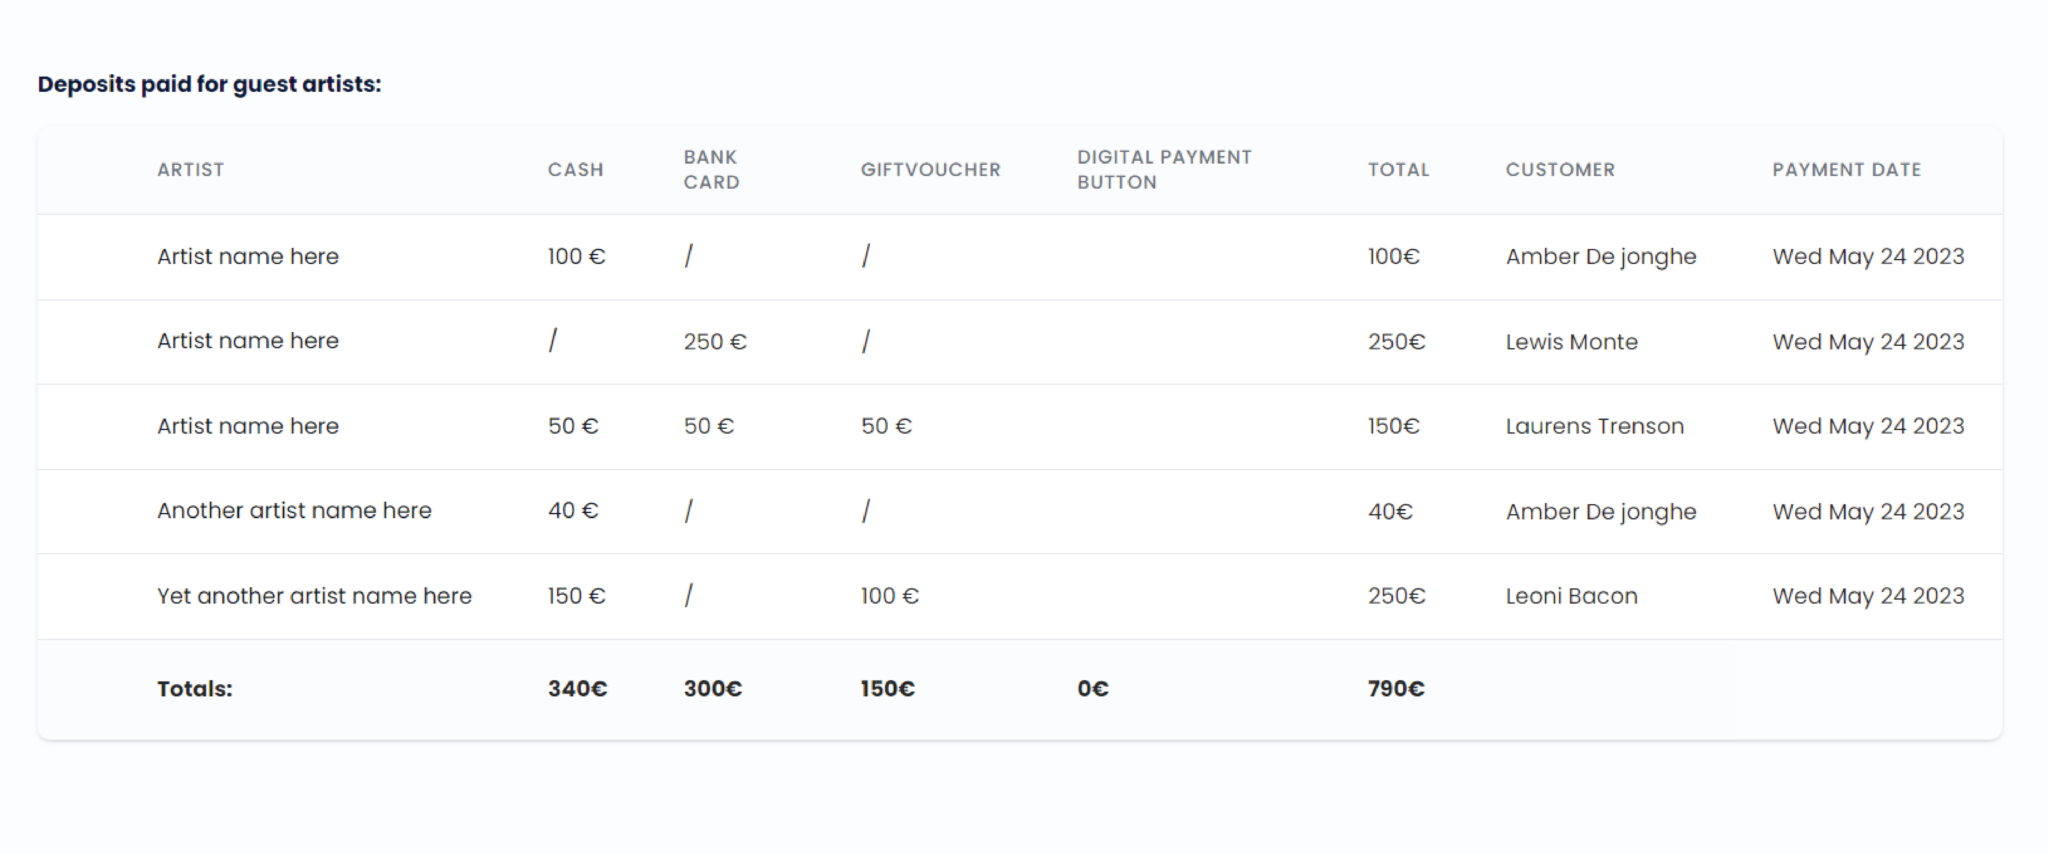This screenshot has width=2048, height=854.
Task: Click the 250 € bank card amount
Action: (715, 342)
